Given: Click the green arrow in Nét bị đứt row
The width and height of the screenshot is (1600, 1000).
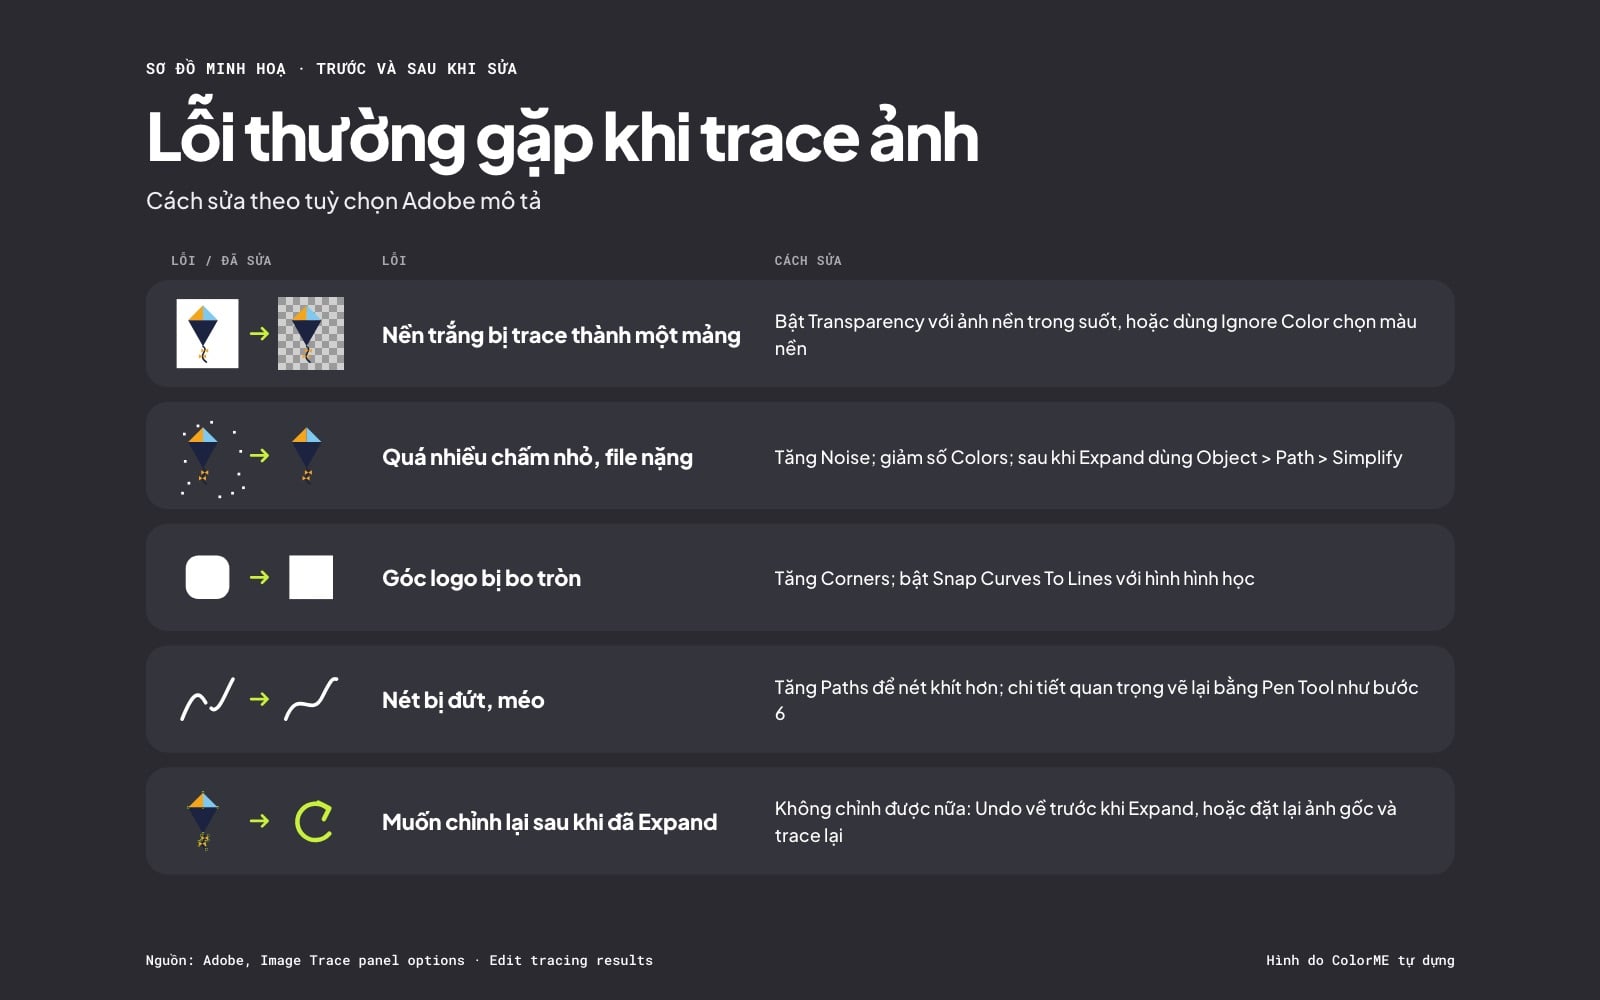Looking at the screenshot, I should 259,699.
